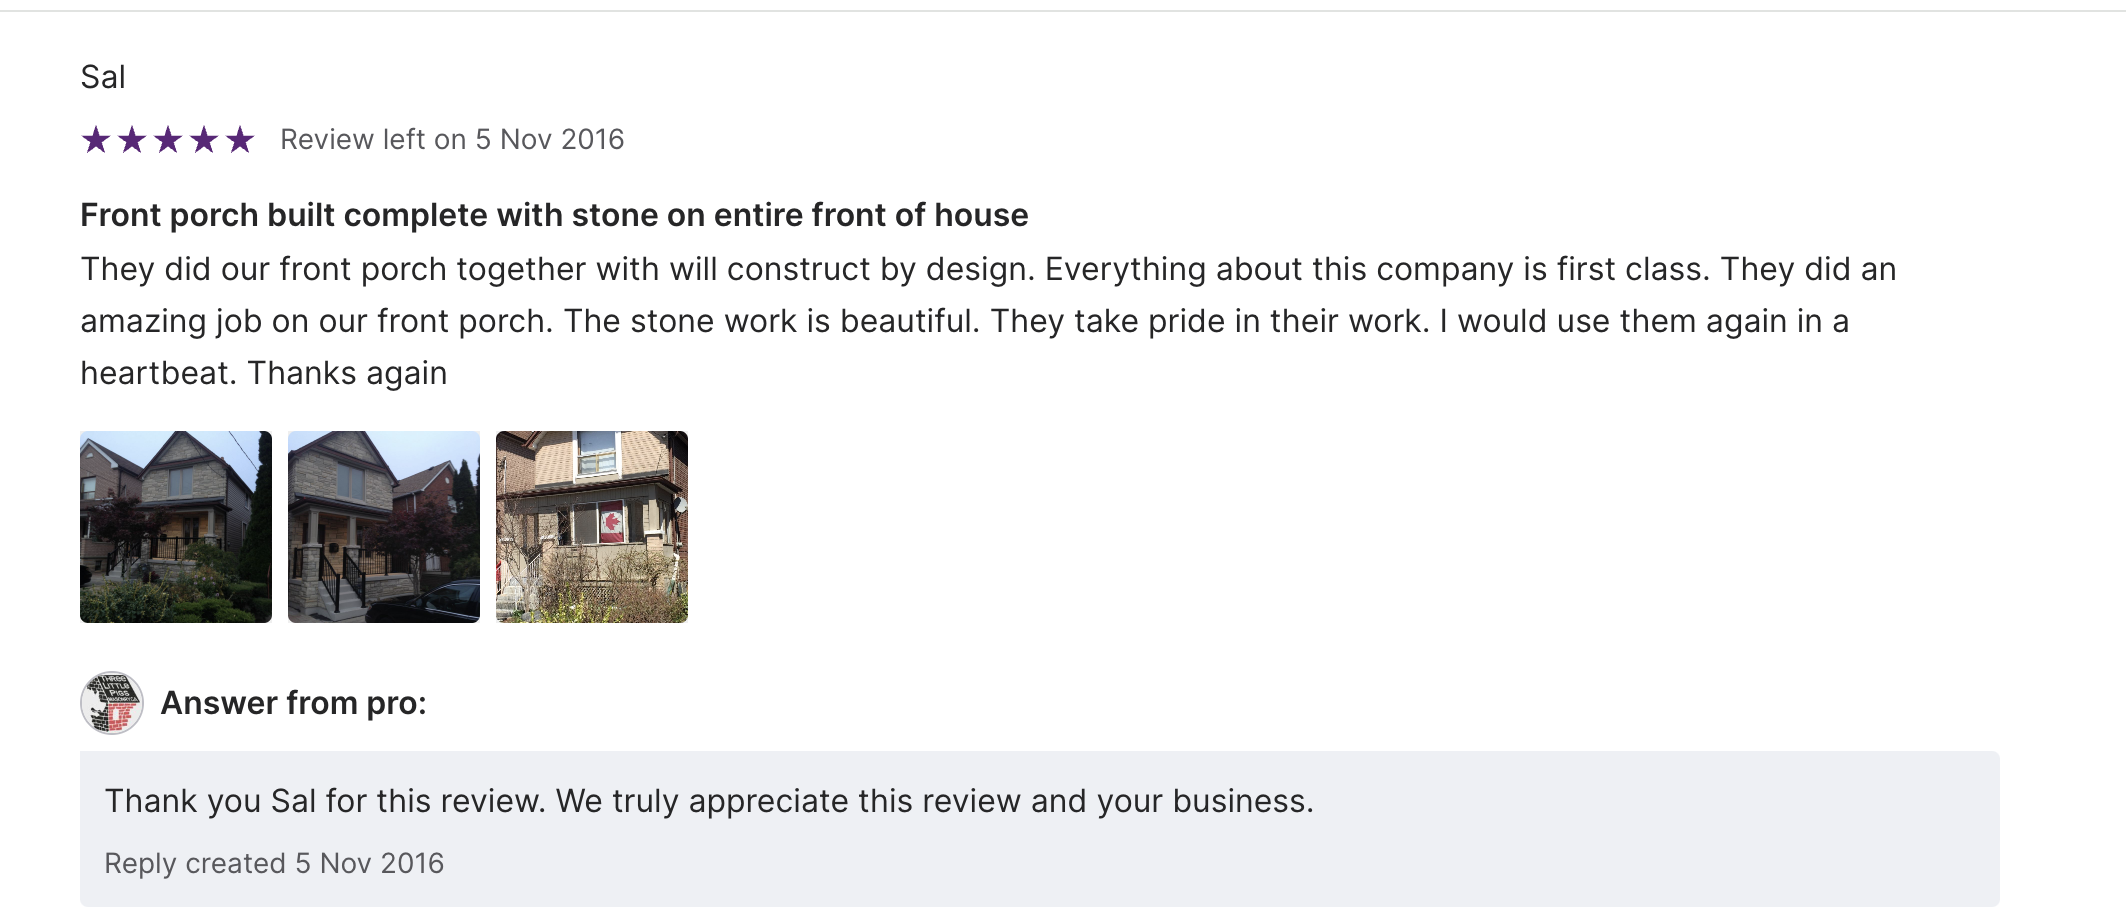Click the "heartbeat. Thanks again" review line
This screenshot has width=2126, height=924.
[264, 373]
